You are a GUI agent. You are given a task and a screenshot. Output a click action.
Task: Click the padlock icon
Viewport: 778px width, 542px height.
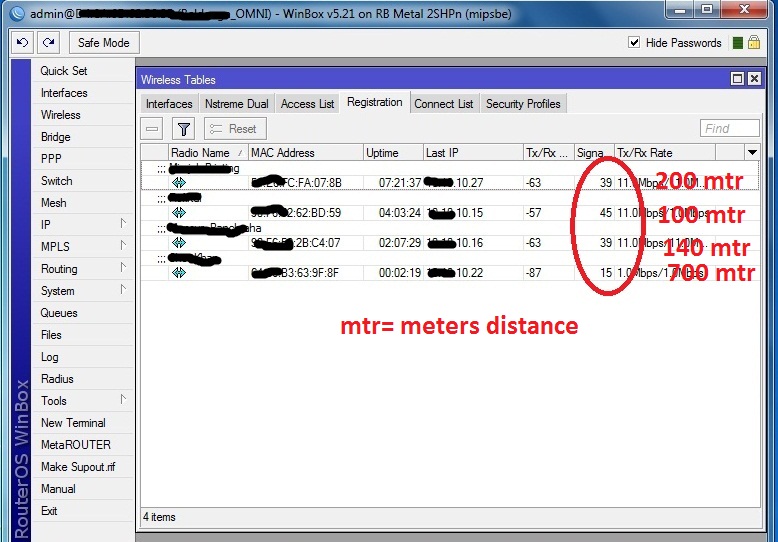coord(754,42)
